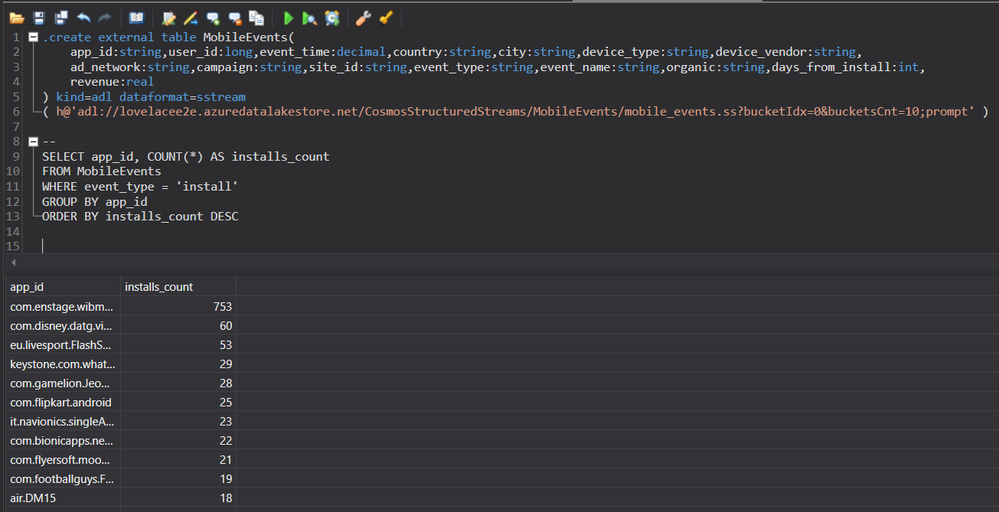Click the alarm clock run icon
Image resolution: width=999 pixels, height=512 pixels.
(x=332, y=18)
